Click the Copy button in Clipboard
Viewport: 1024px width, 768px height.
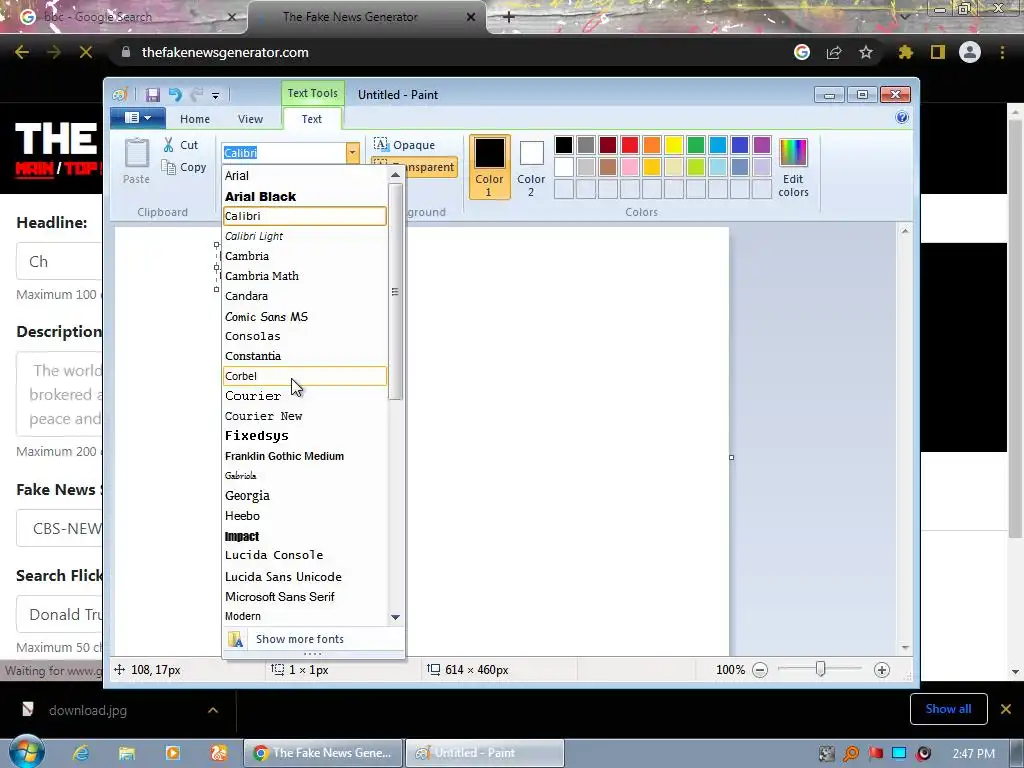tap(184, 167)
